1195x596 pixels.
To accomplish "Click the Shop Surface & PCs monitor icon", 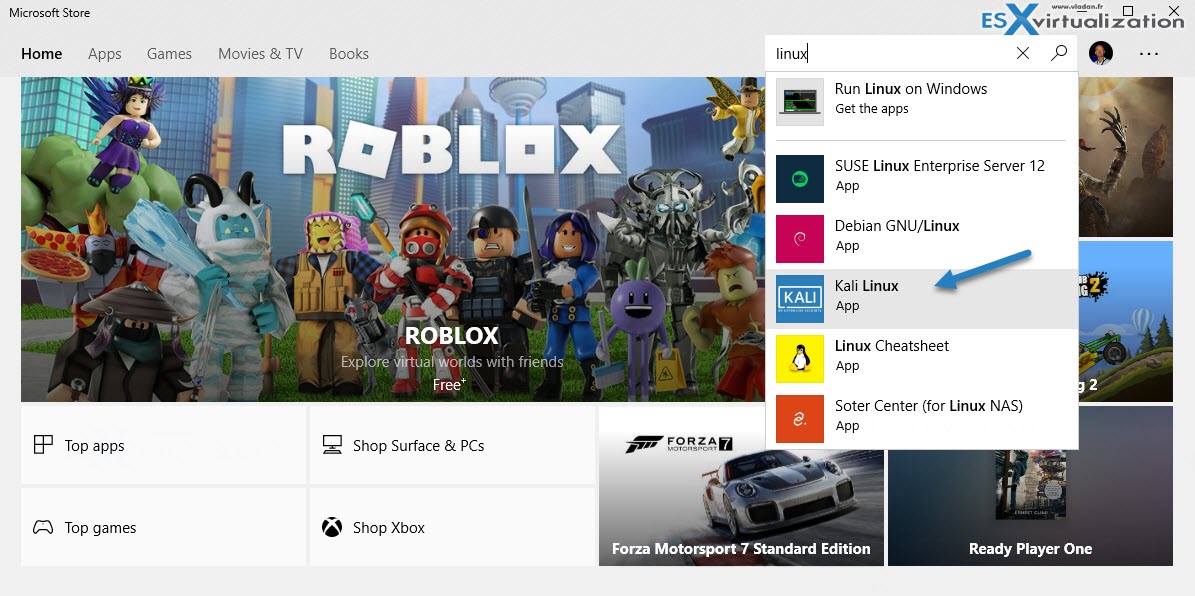I will 332,445.
